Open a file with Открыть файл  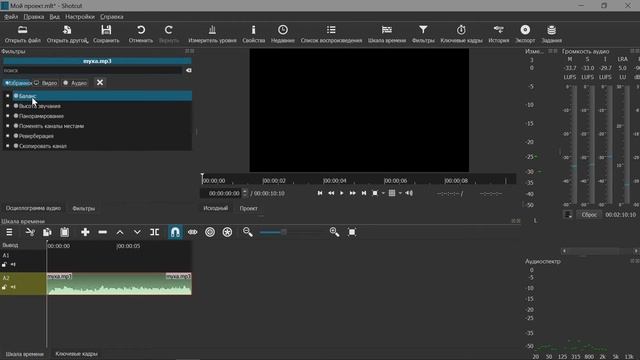click(22, 34)
